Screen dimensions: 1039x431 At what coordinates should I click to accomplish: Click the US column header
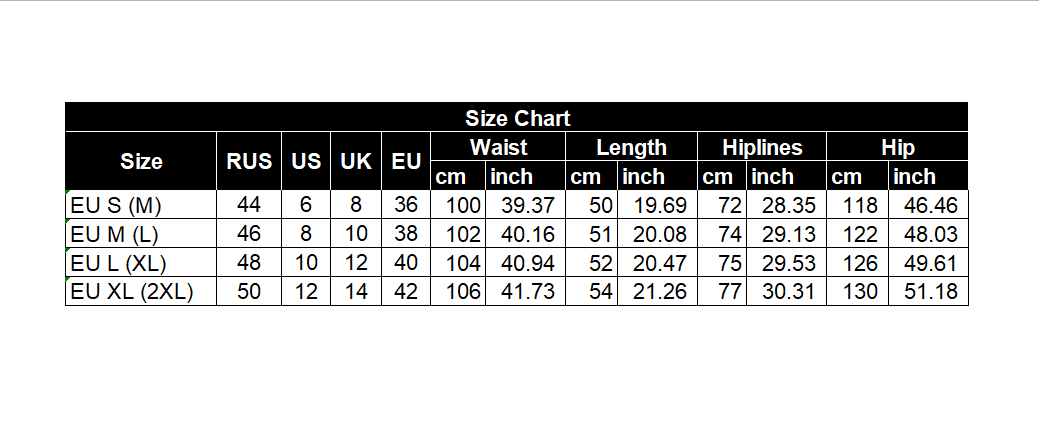[306, 161]
